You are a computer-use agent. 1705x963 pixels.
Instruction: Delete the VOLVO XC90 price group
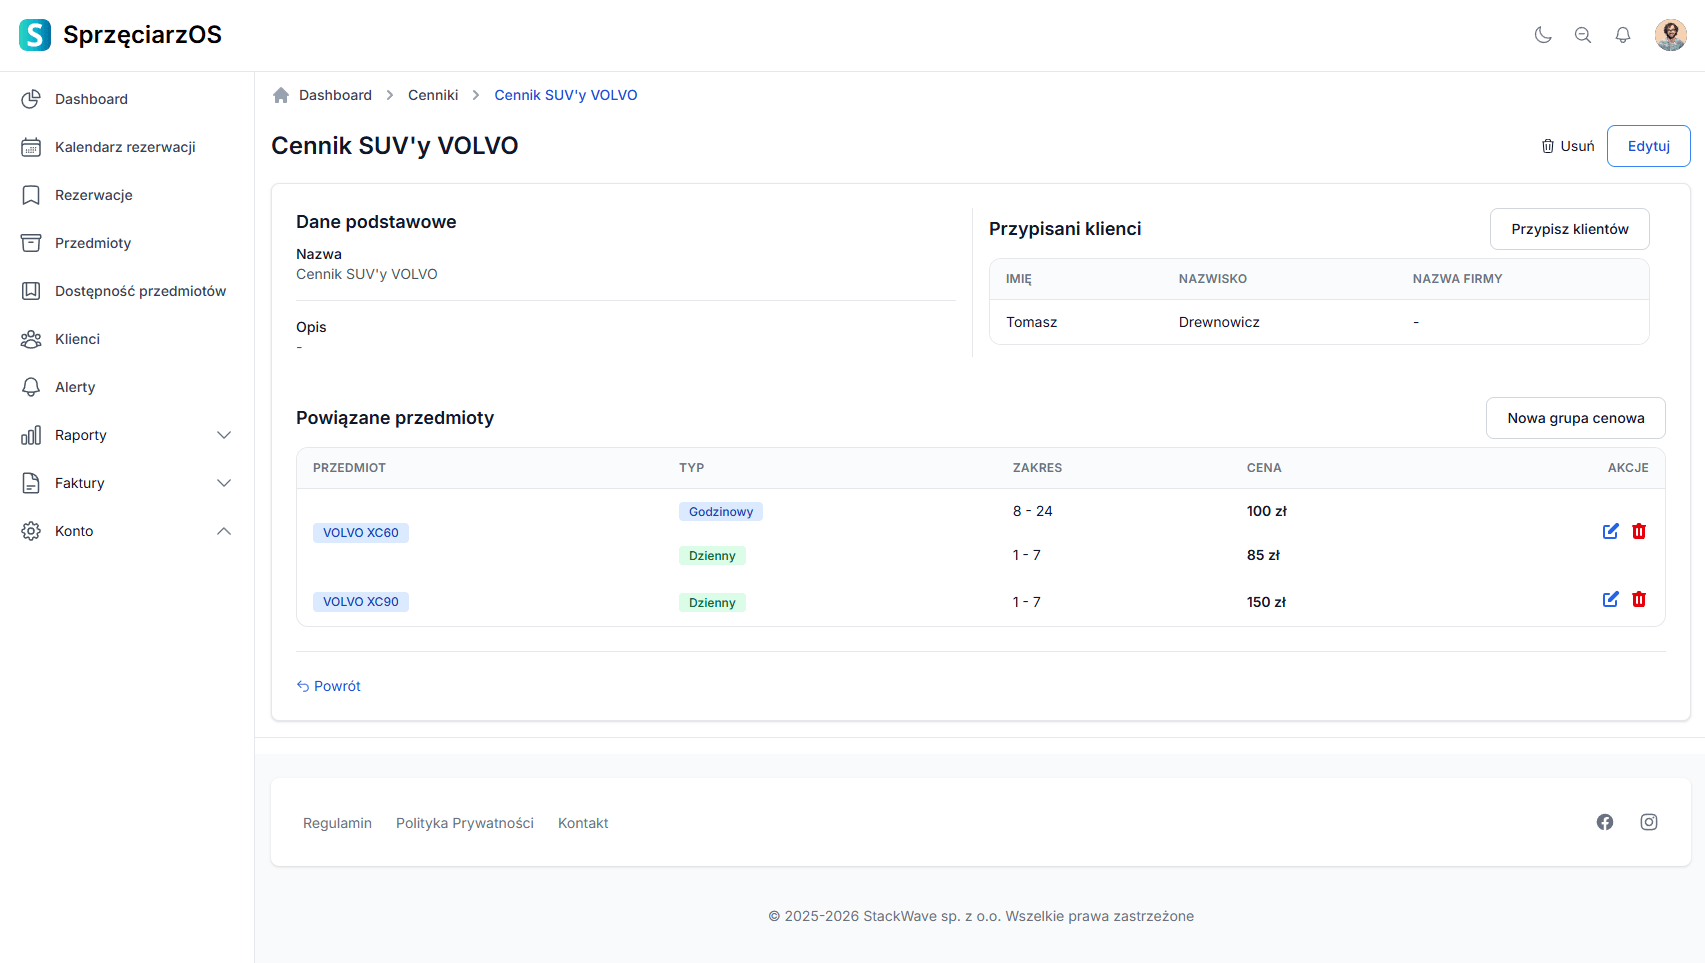pyautogui.click(x=1639, y=599)
